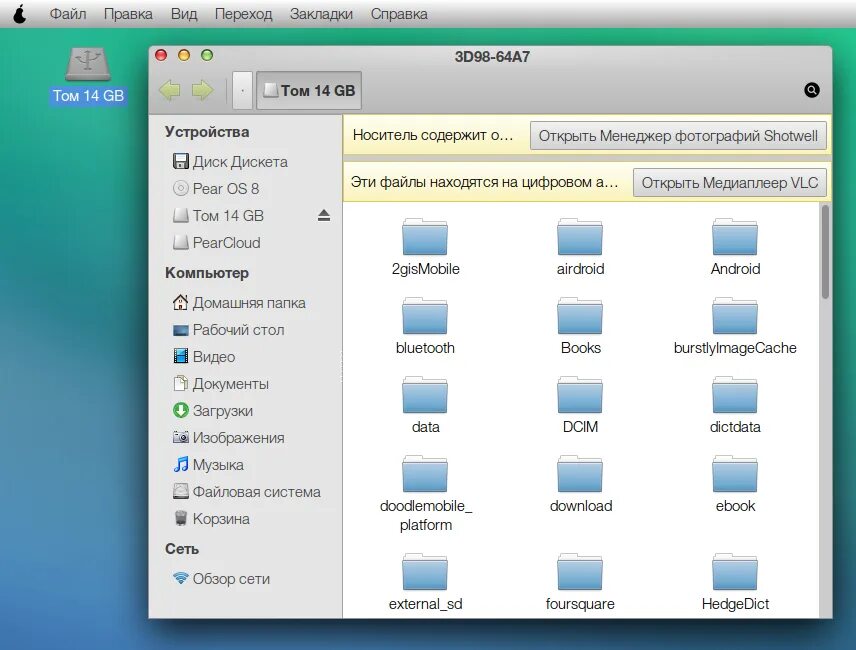856x650 pixels.
Task: Select the ebook folder icon
Action: click(x=735, y=474)
